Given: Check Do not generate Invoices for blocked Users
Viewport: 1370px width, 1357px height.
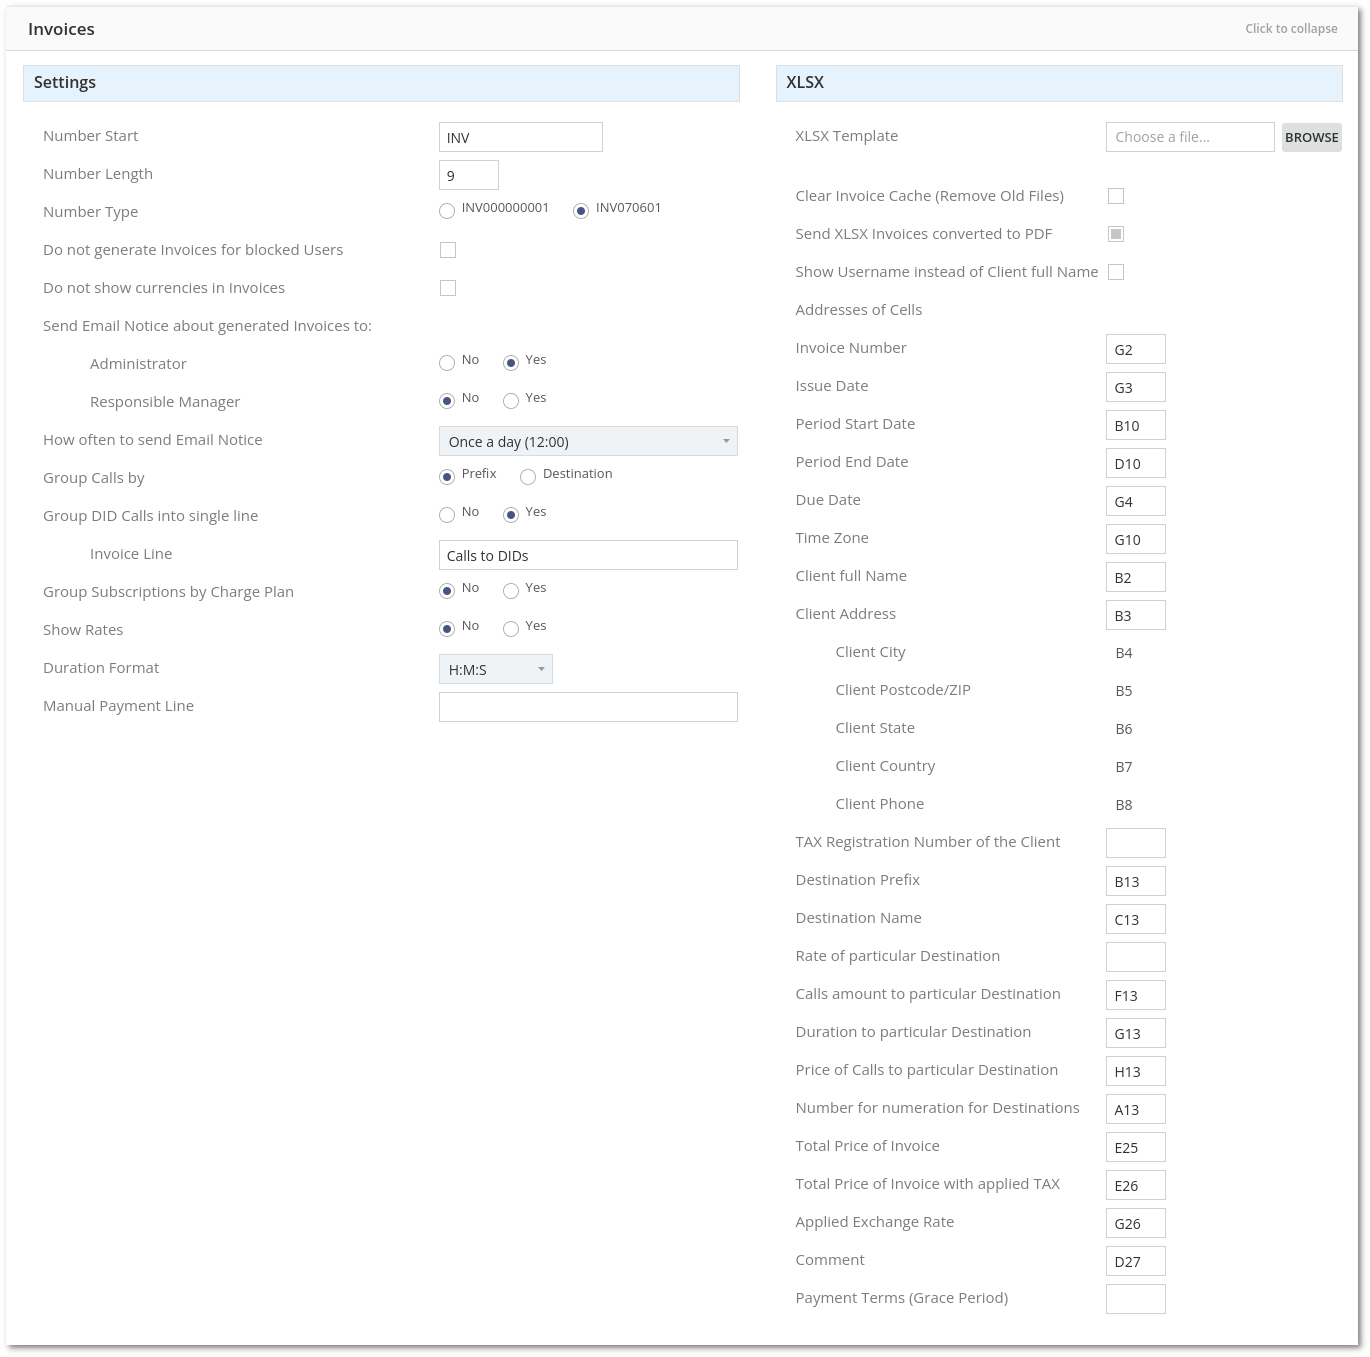Looking at the screenshot, I should [x=448, y=250].
